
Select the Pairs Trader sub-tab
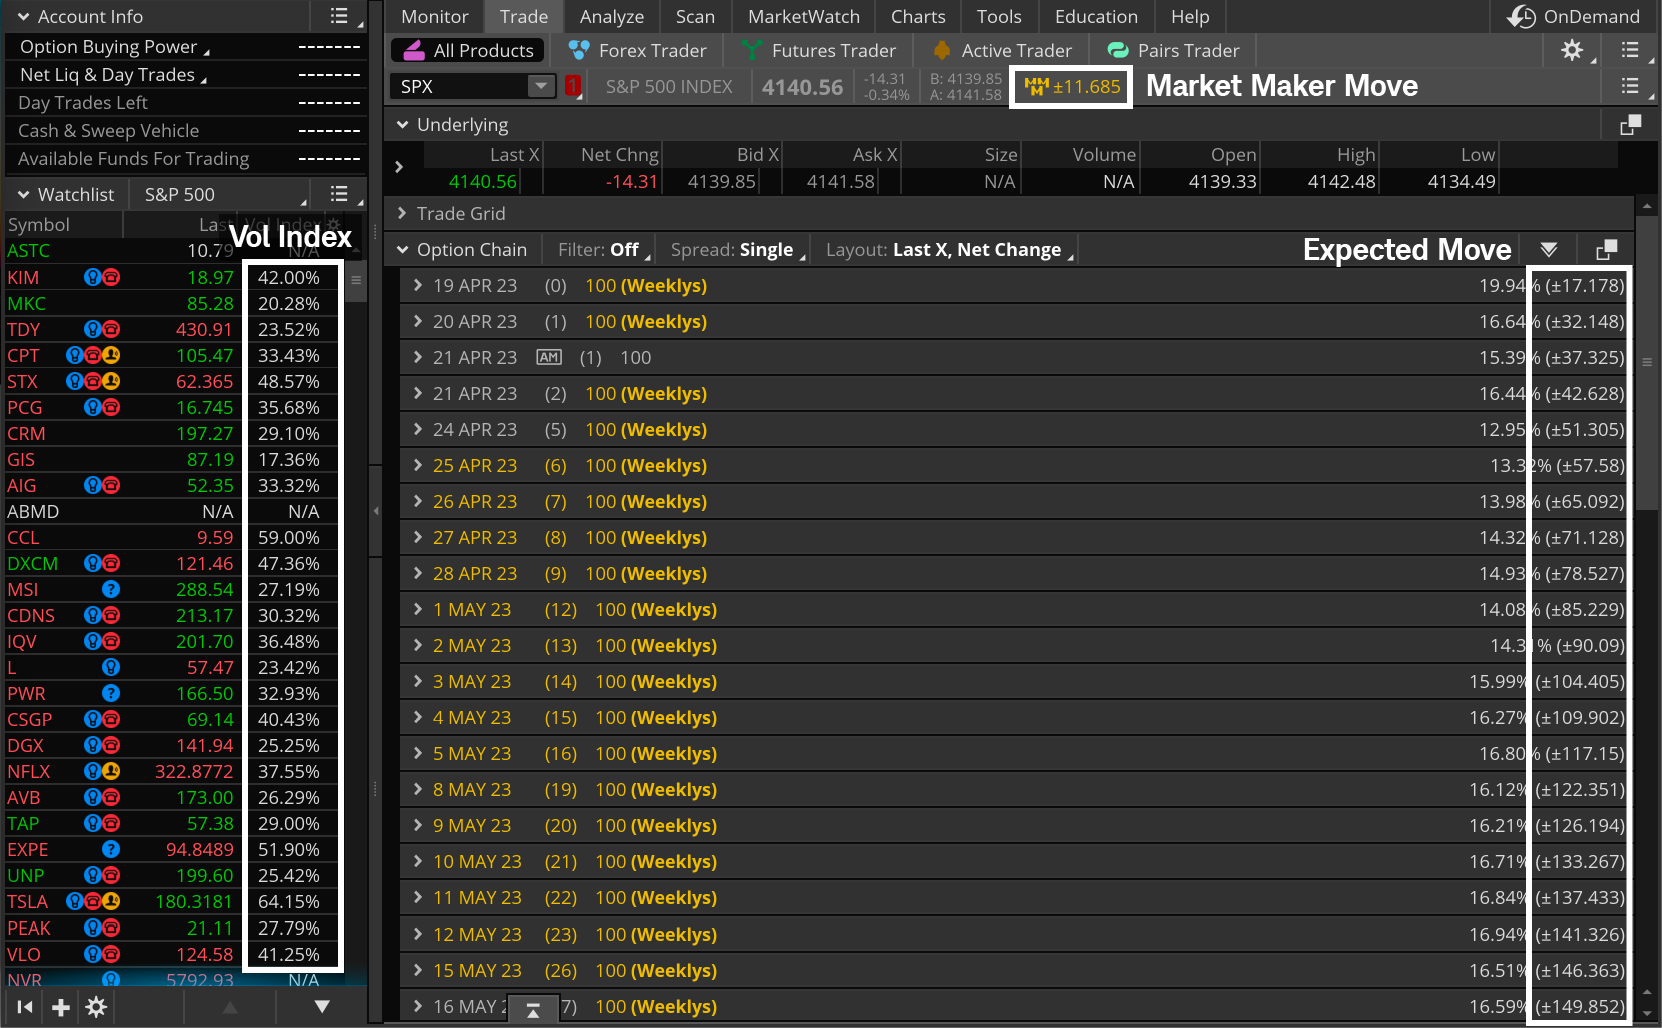tap(1174, 50)
